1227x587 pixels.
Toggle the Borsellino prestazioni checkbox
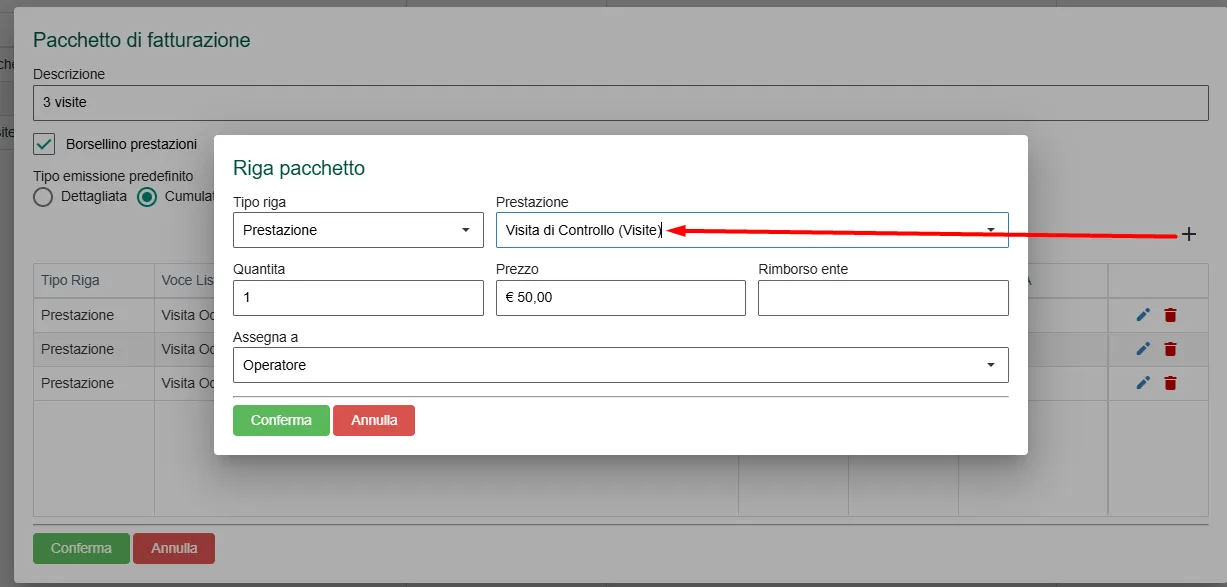tap(44, 144)
